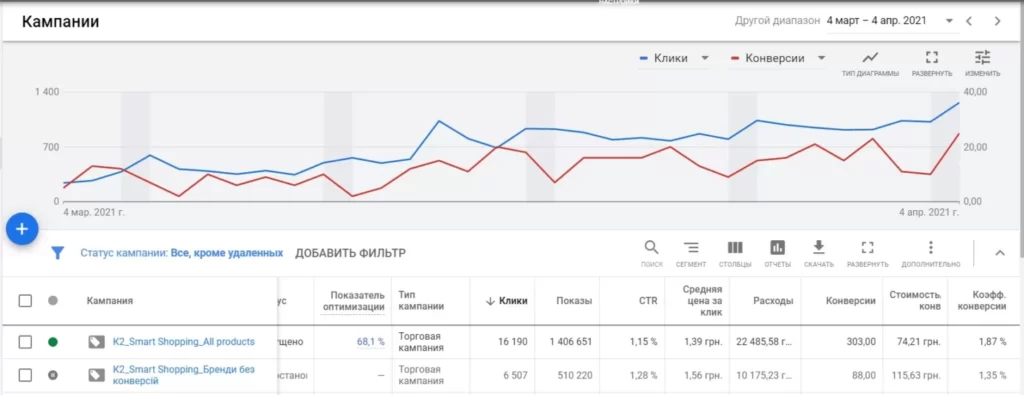
Task: Click shopping tag icon of Бренди без конверсій campaign
Action: 97,375
